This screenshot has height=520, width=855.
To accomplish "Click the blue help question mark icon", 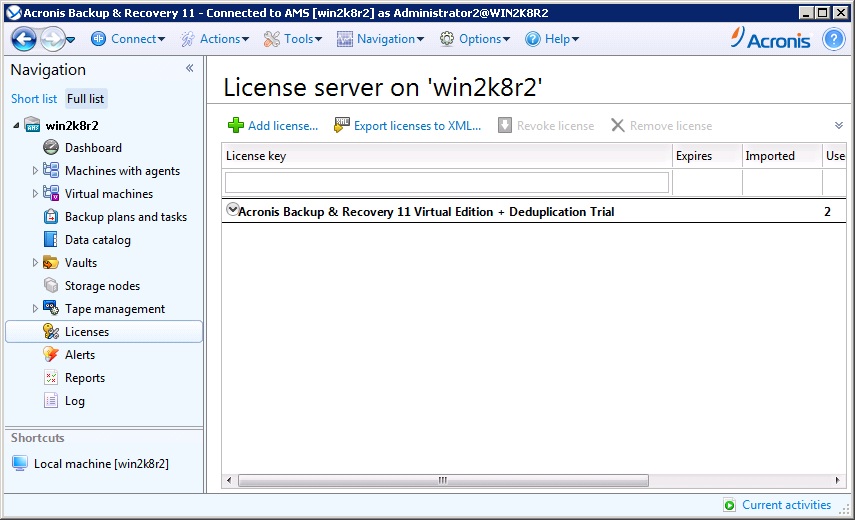I will pyautogui.click(x=833, y=39).
